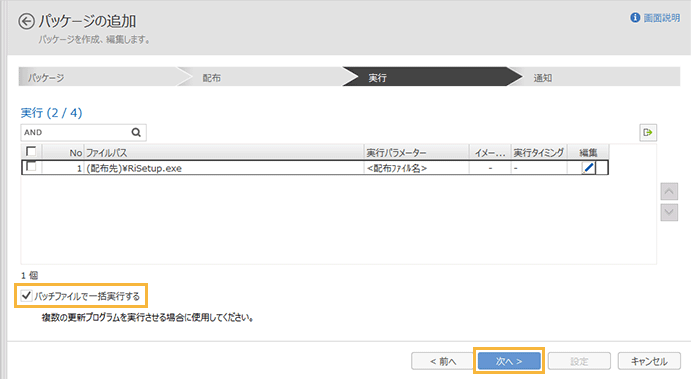Click the 実行パラメーター column header
The width and height of the screenshot is (691, 379).
(x=416, y=152)
